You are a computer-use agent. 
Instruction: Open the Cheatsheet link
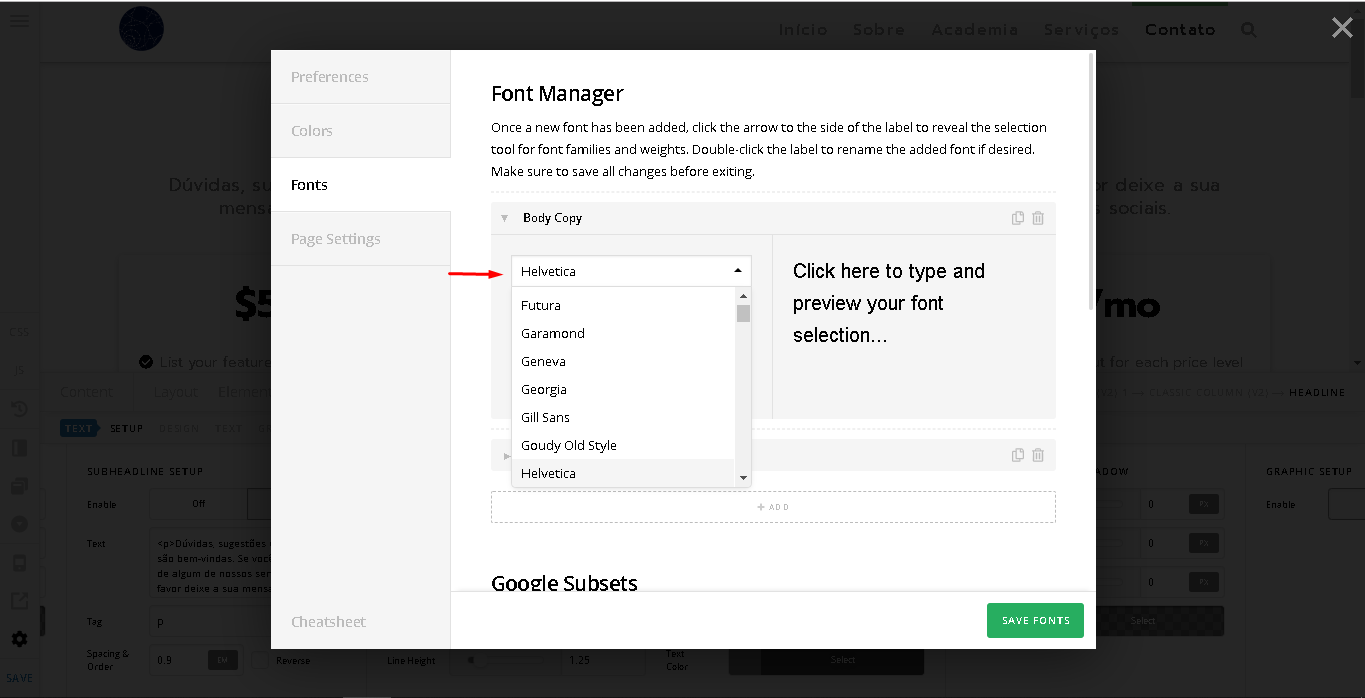pos(328,622)
